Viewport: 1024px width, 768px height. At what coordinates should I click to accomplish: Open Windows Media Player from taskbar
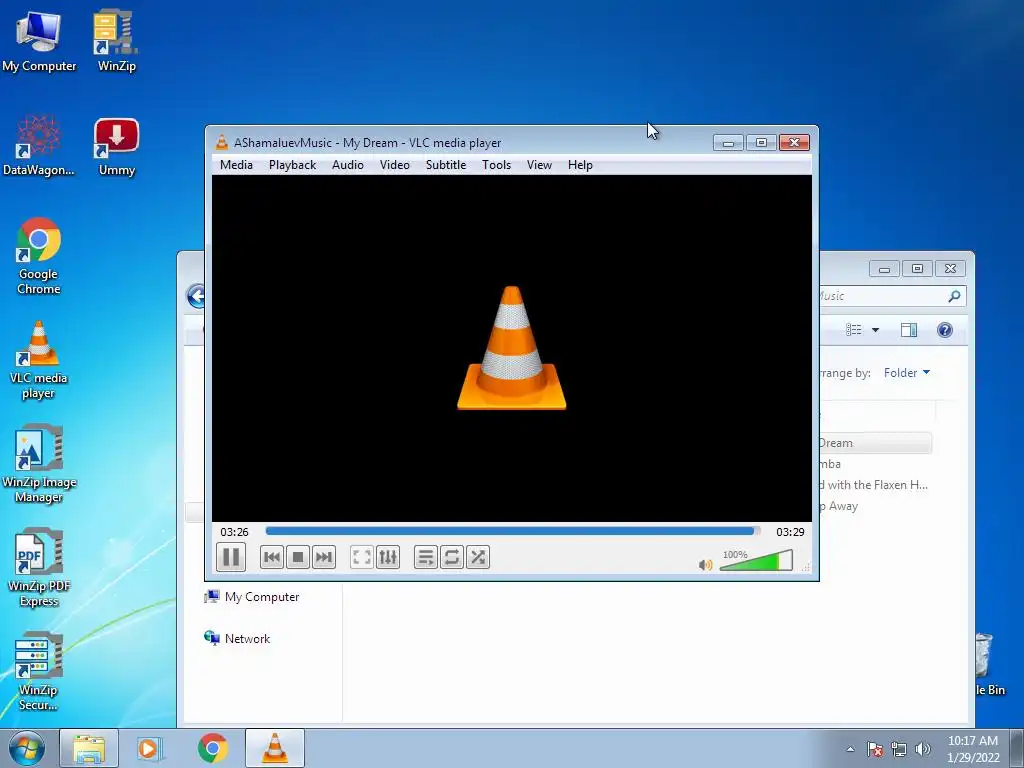point(149,748)
